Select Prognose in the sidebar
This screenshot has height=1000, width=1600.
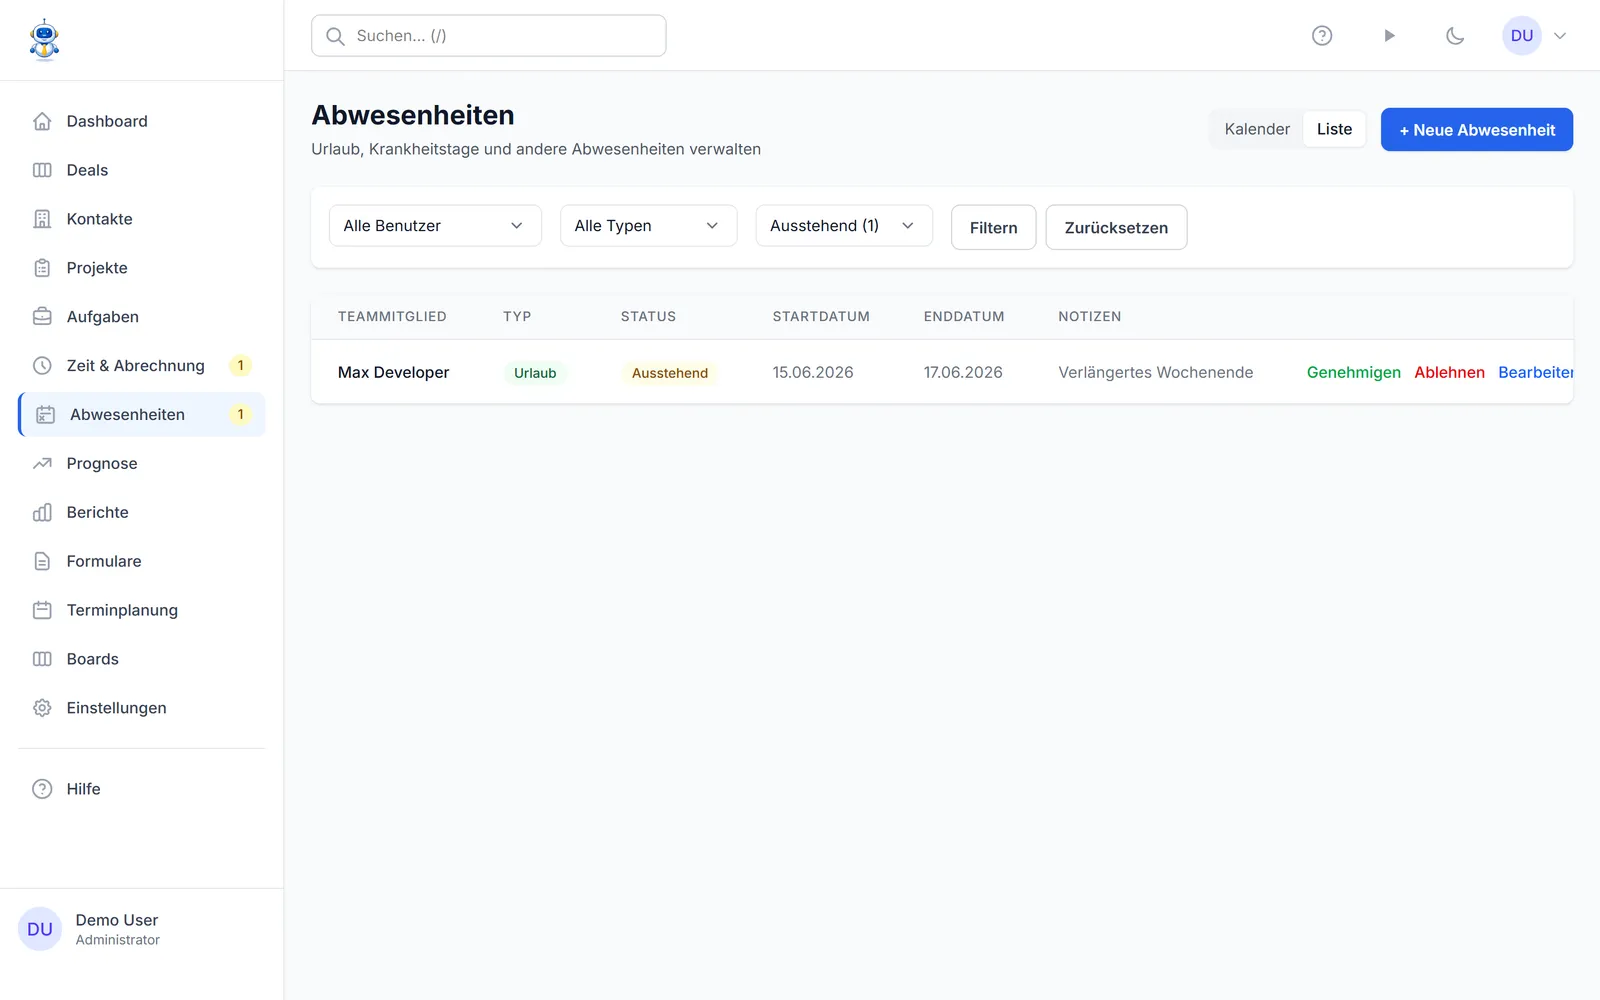click(142, 464)
